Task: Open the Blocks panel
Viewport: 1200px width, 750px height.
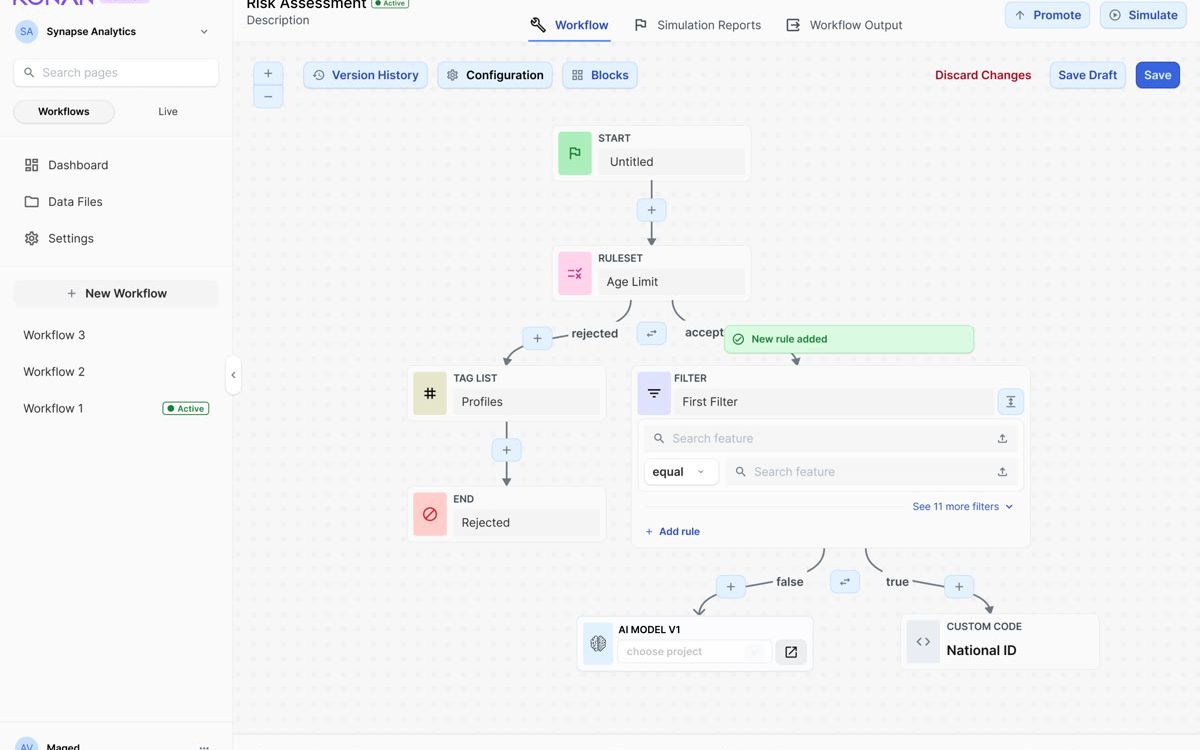Action: [600, 75]
